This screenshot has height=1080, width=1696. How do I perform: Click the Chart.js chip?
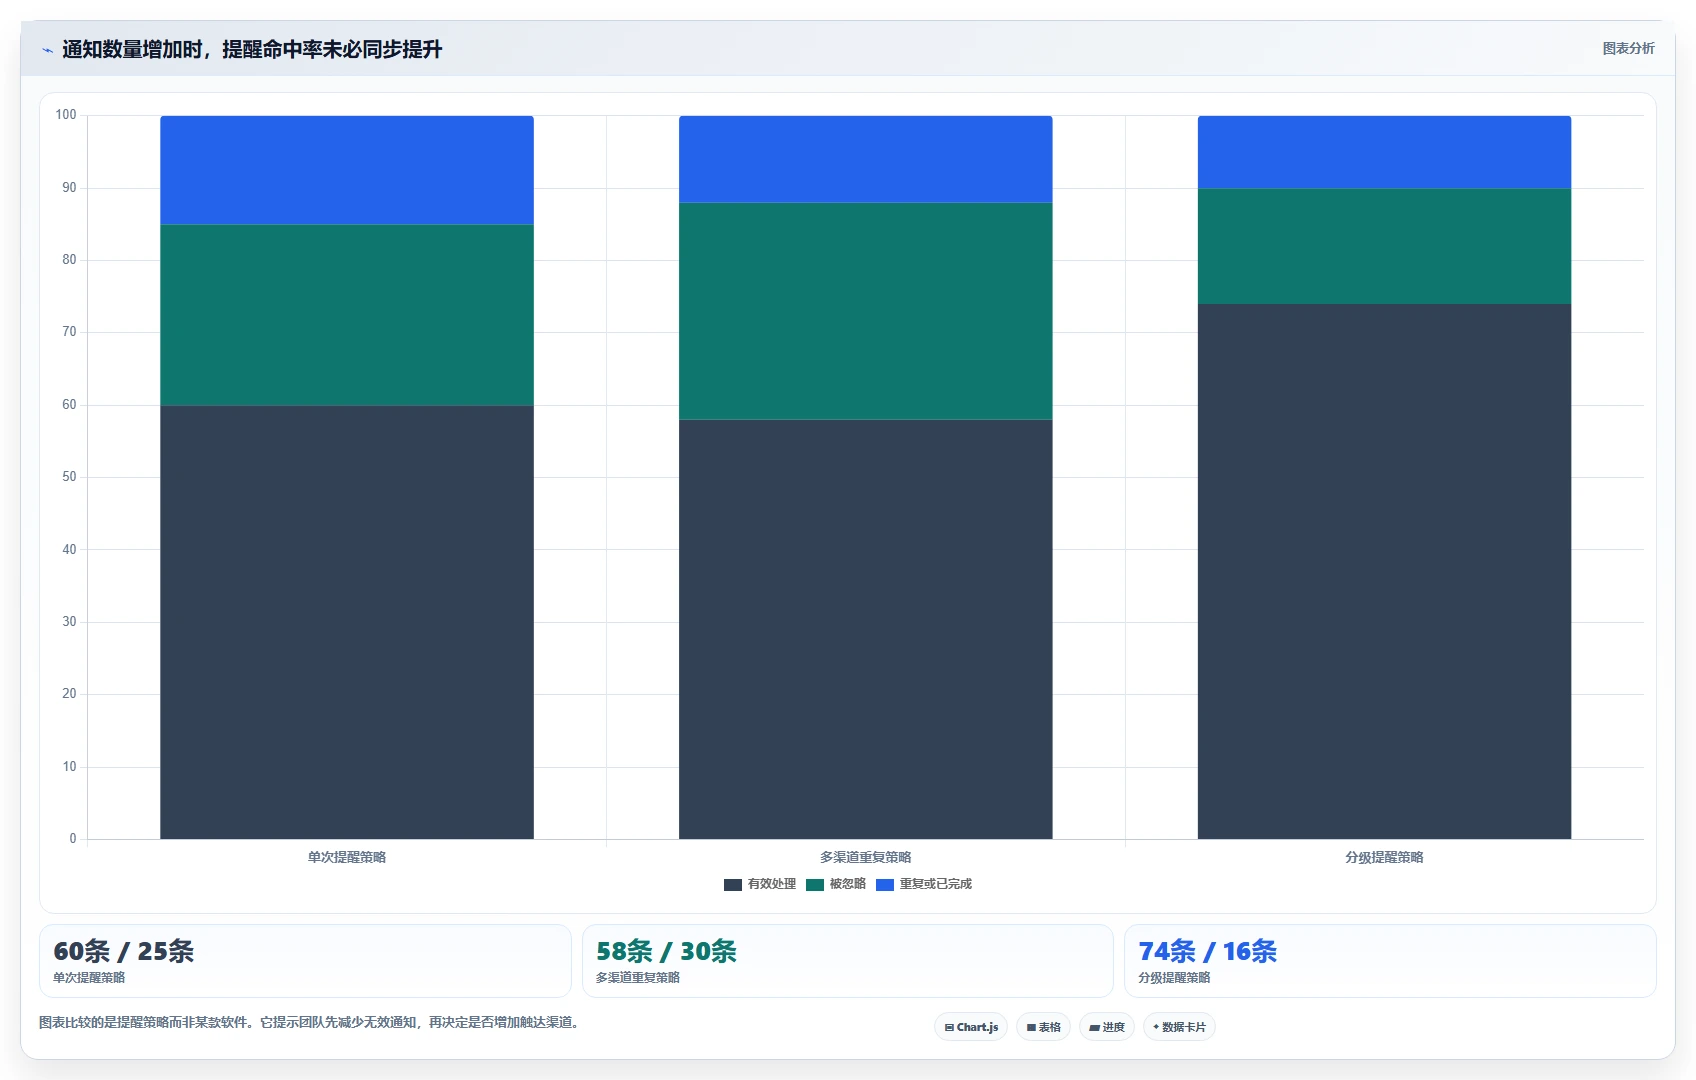(971, 1027)
